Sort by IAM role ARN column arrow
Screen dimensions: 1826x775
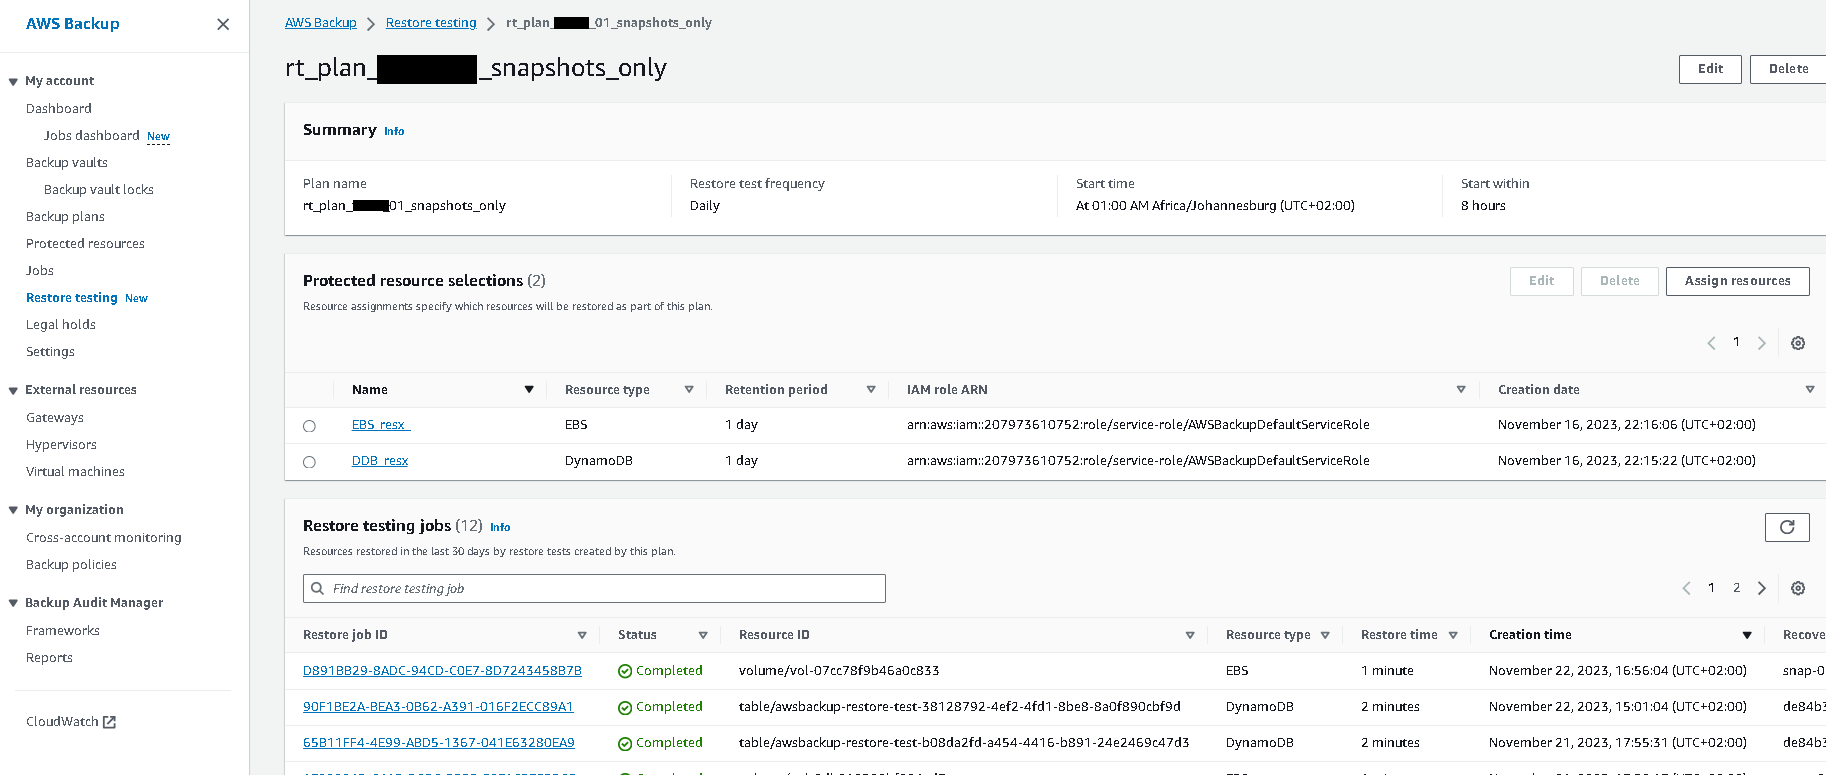pos(1461,390)
